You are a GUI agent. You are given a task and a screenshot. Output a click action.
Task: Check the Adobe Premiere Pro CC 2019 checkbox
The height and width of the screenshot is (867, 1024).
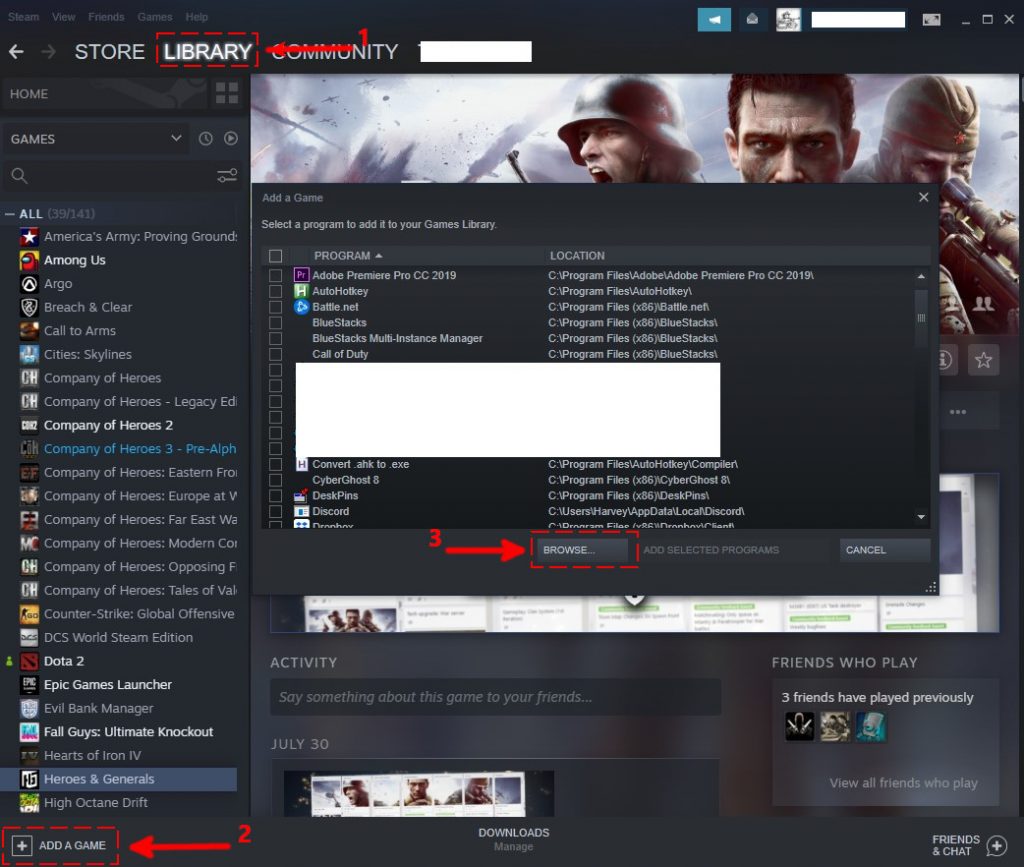(x=276, y=276)
